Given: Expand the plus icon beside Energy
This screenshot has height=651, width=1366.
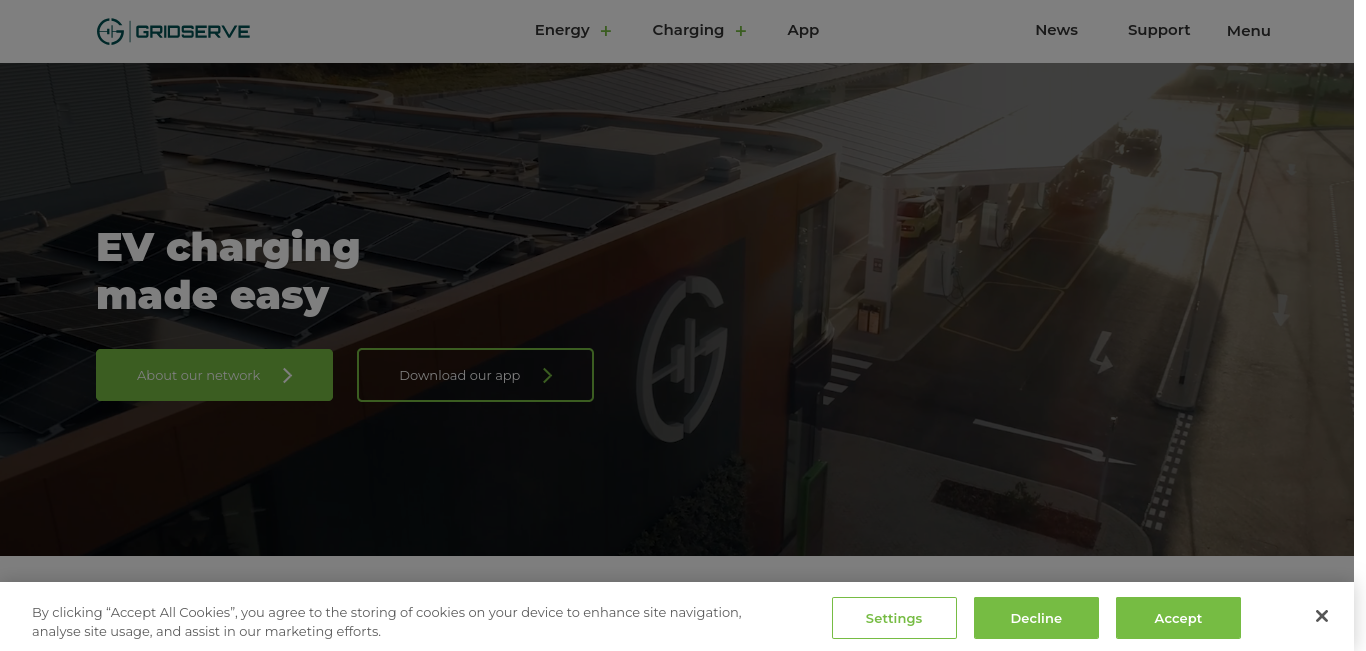Looking at the screenshot, I should click(x=606, y=31).
